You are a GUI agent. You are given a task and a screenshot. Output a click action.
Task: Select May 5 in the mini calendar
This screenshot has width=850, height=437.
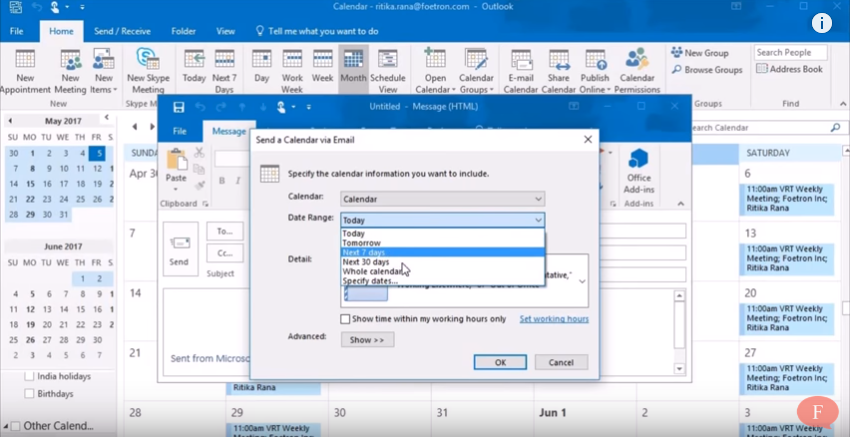click(97, 153)
